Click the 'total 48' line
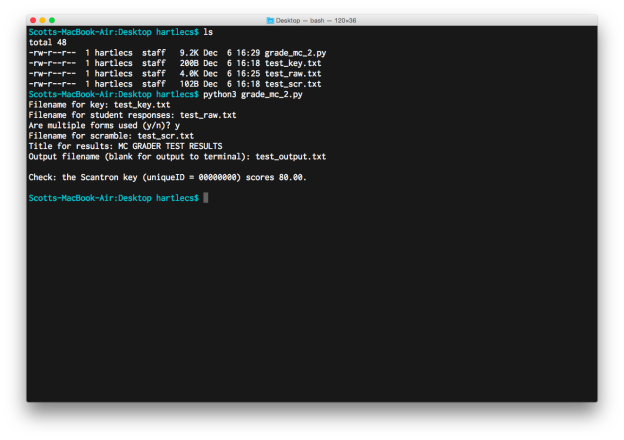This screenshot has height=440, width=624. (47, 42)
